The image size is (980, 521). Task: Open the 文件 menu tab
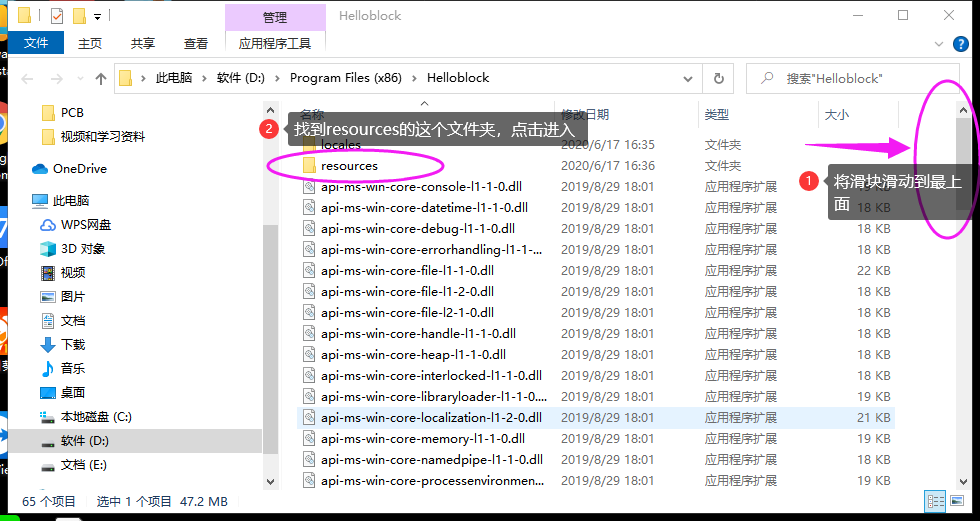(x=36, y=43)
